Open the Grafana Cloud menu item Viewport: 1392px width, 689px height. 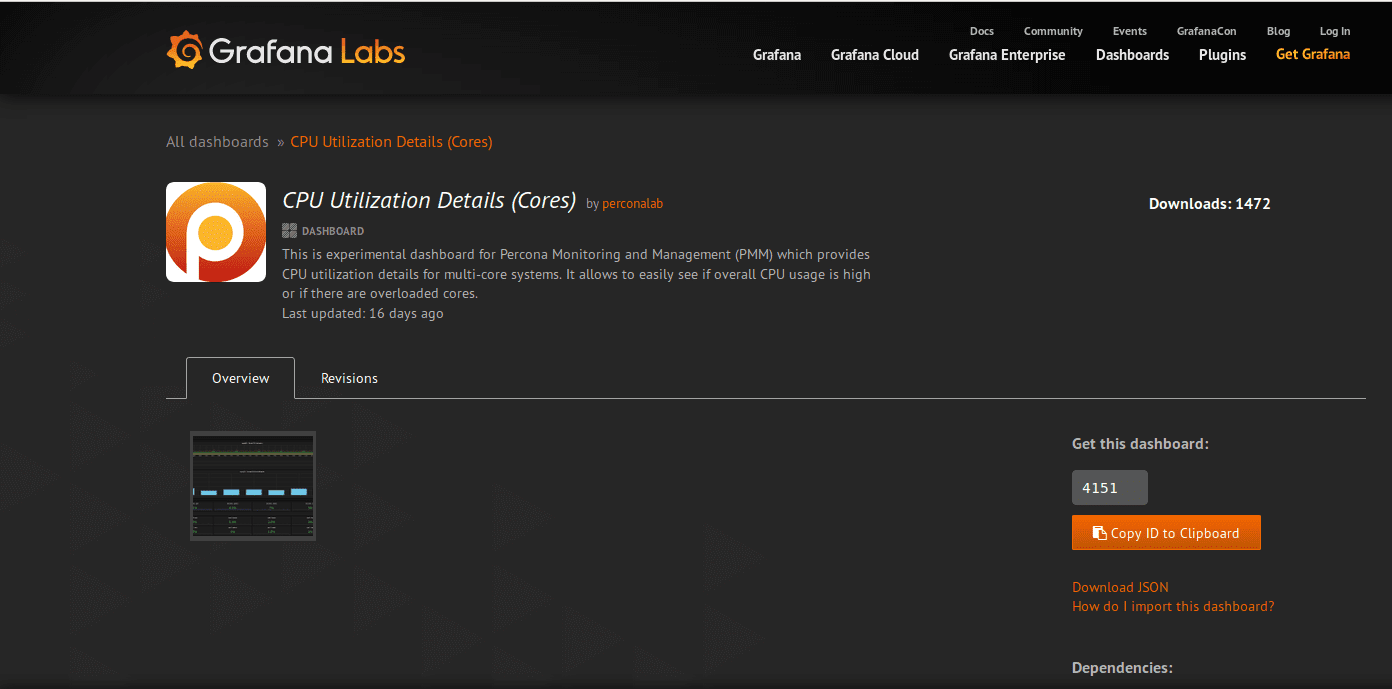pos(875,55)
